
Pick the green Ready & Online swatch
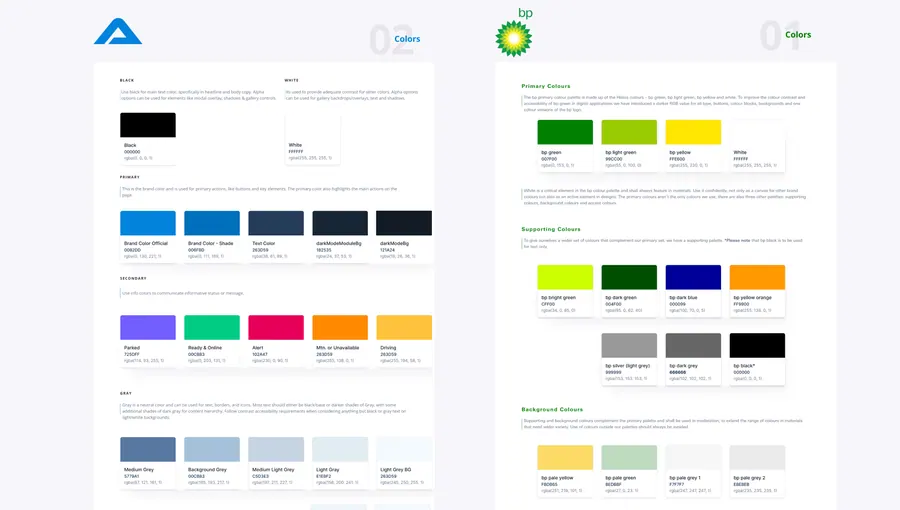click(x=212, y=328)
